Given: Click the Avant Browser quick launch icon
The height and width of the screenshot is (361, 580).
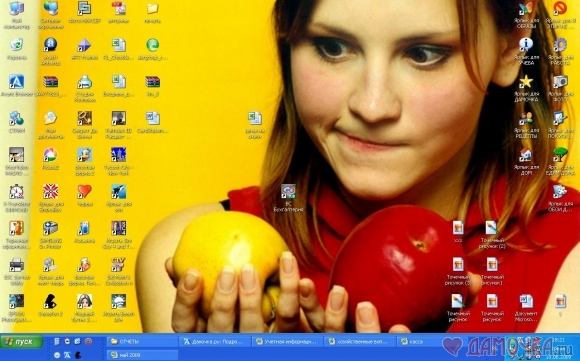Looking at the screenshot, I should (67, 355).
